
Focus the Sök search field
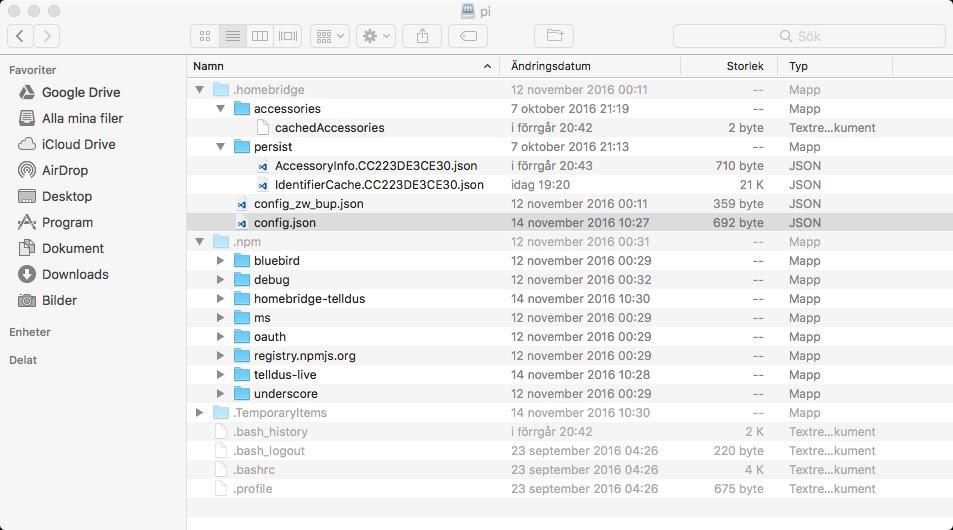click(x=809, y=36)
